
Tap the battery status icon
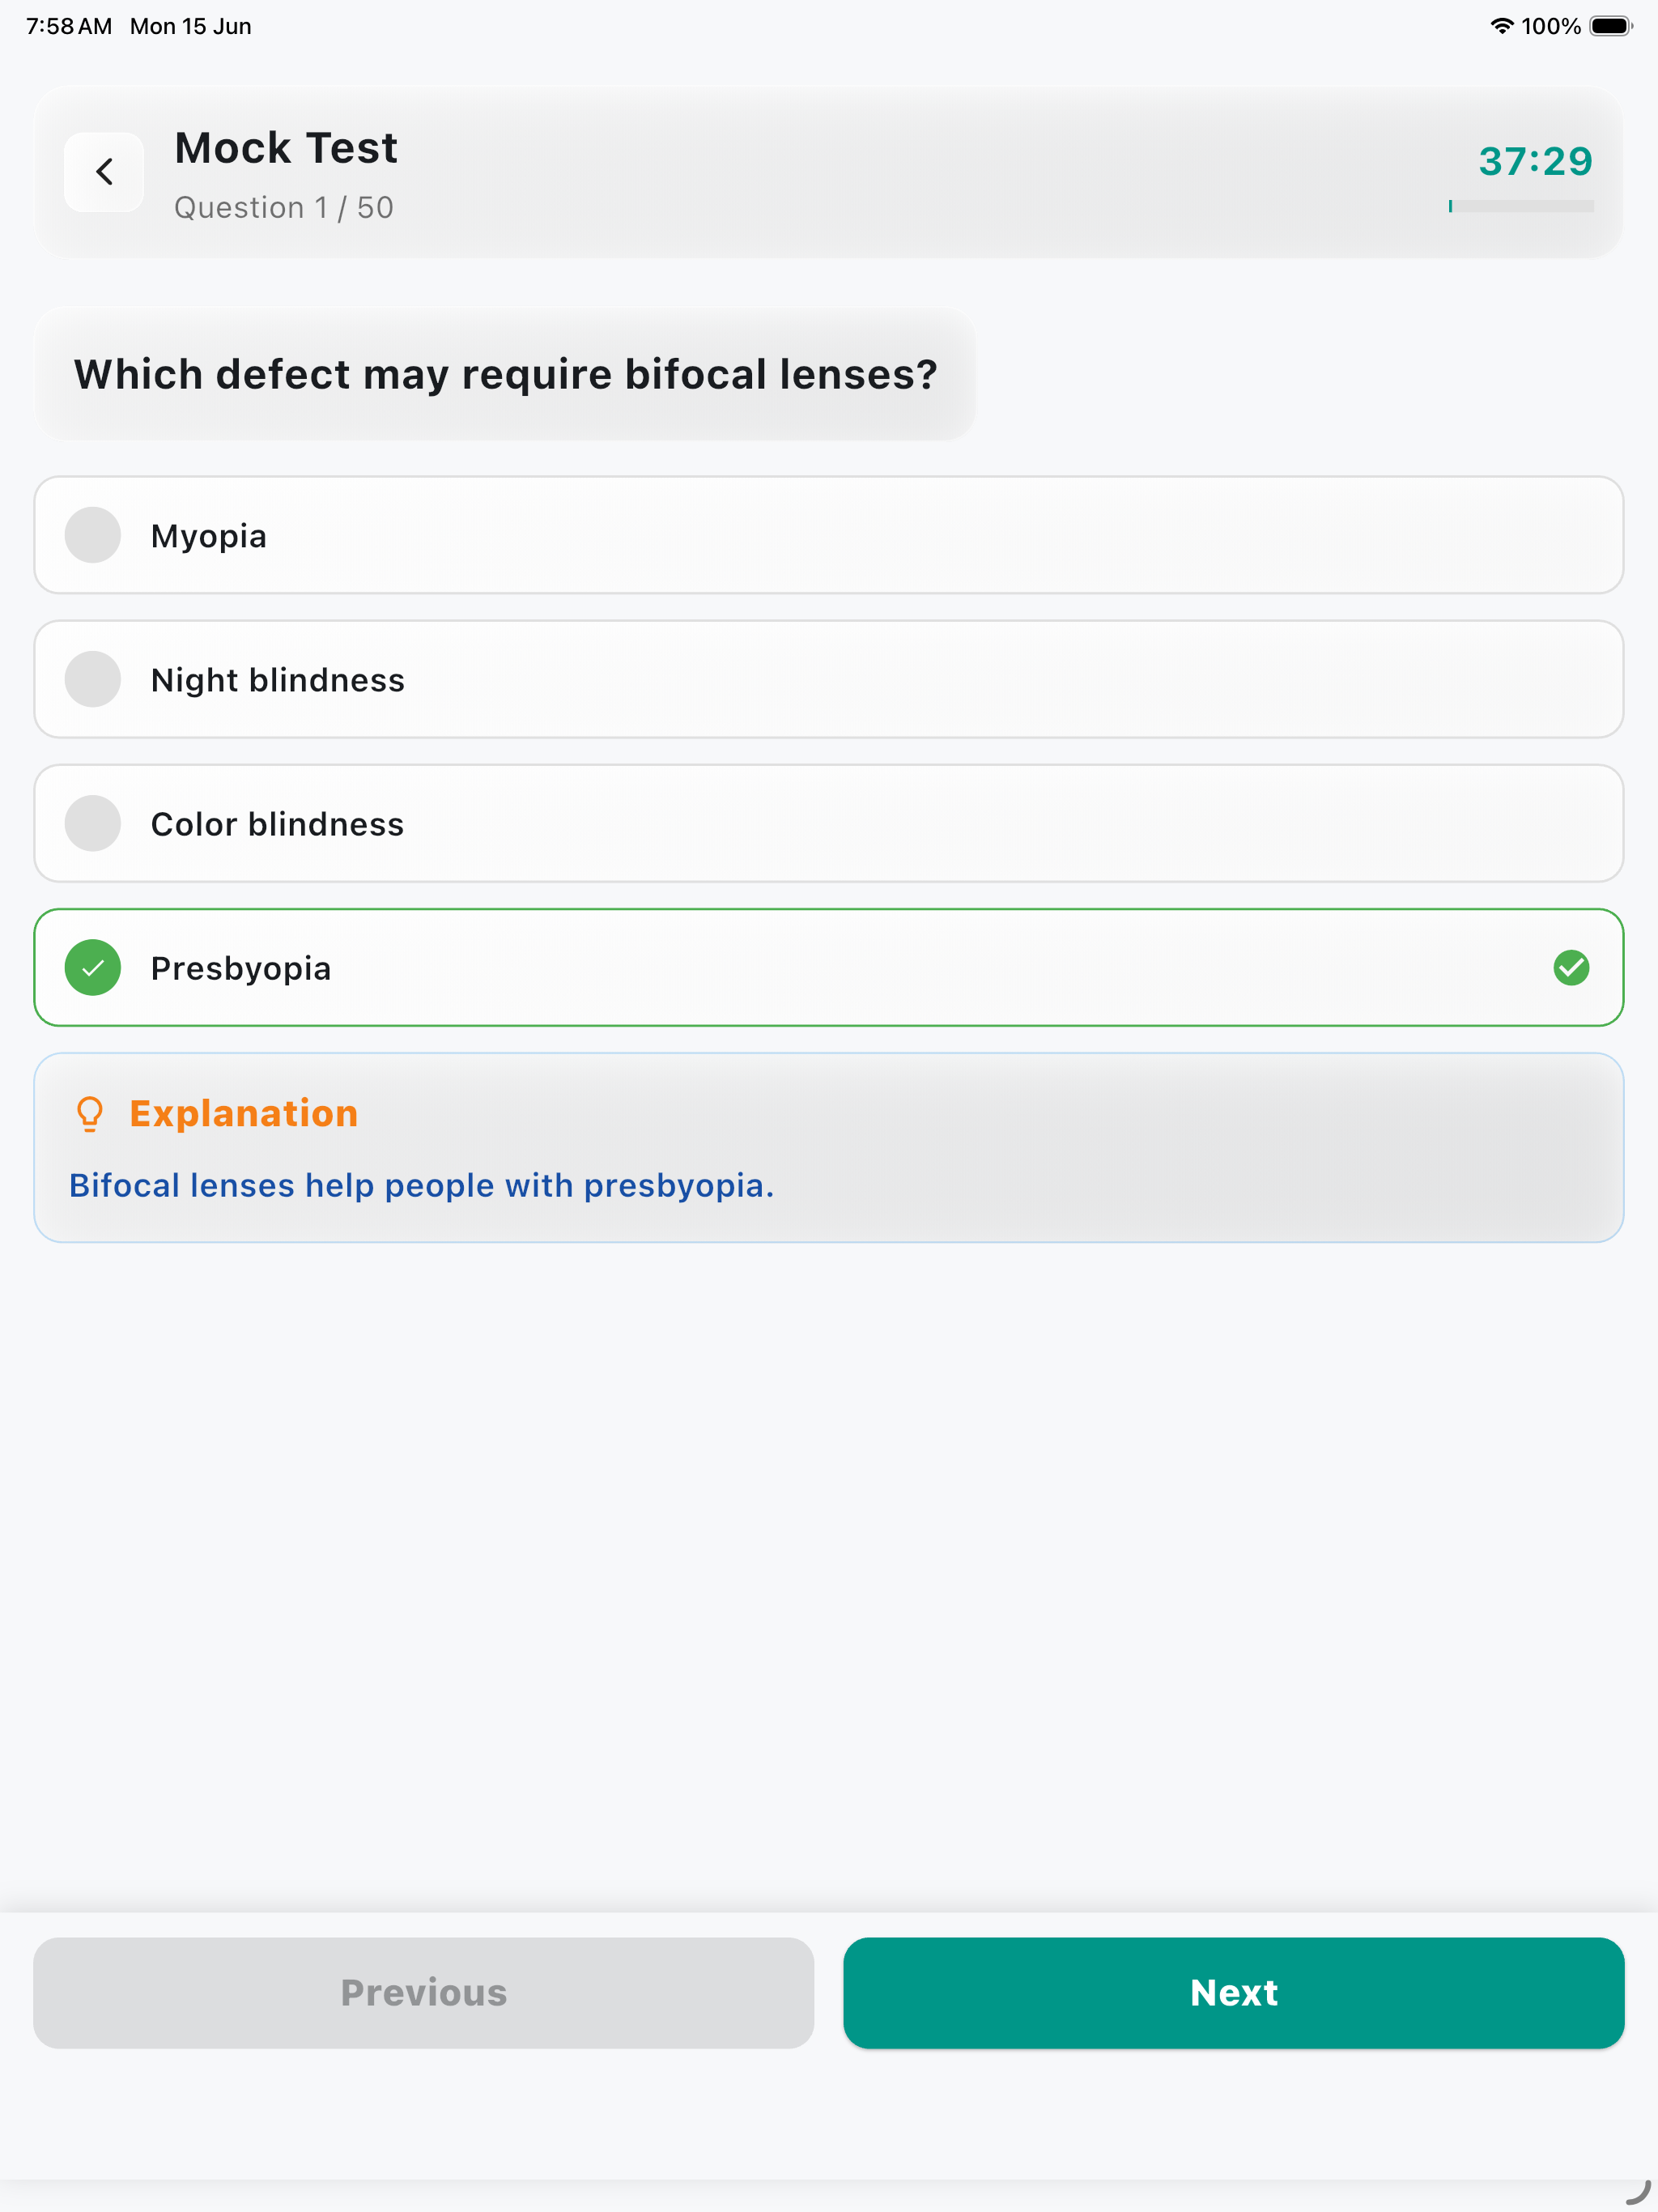click(x=1610, y=27)
